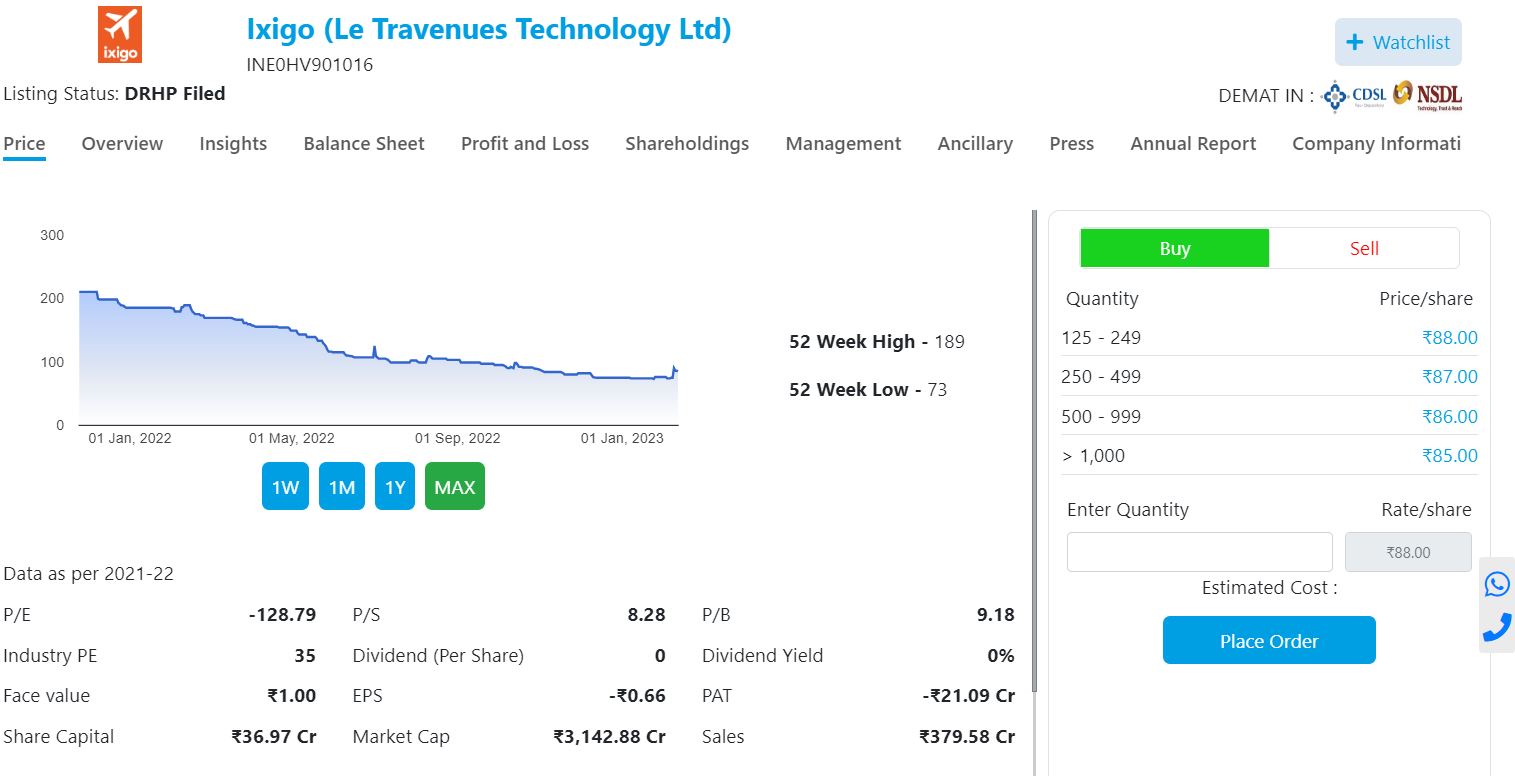Click the P/S value 8.28
Image resolution: width=1515 pixels, height=776 pixels.
click(x=646, y=615)
